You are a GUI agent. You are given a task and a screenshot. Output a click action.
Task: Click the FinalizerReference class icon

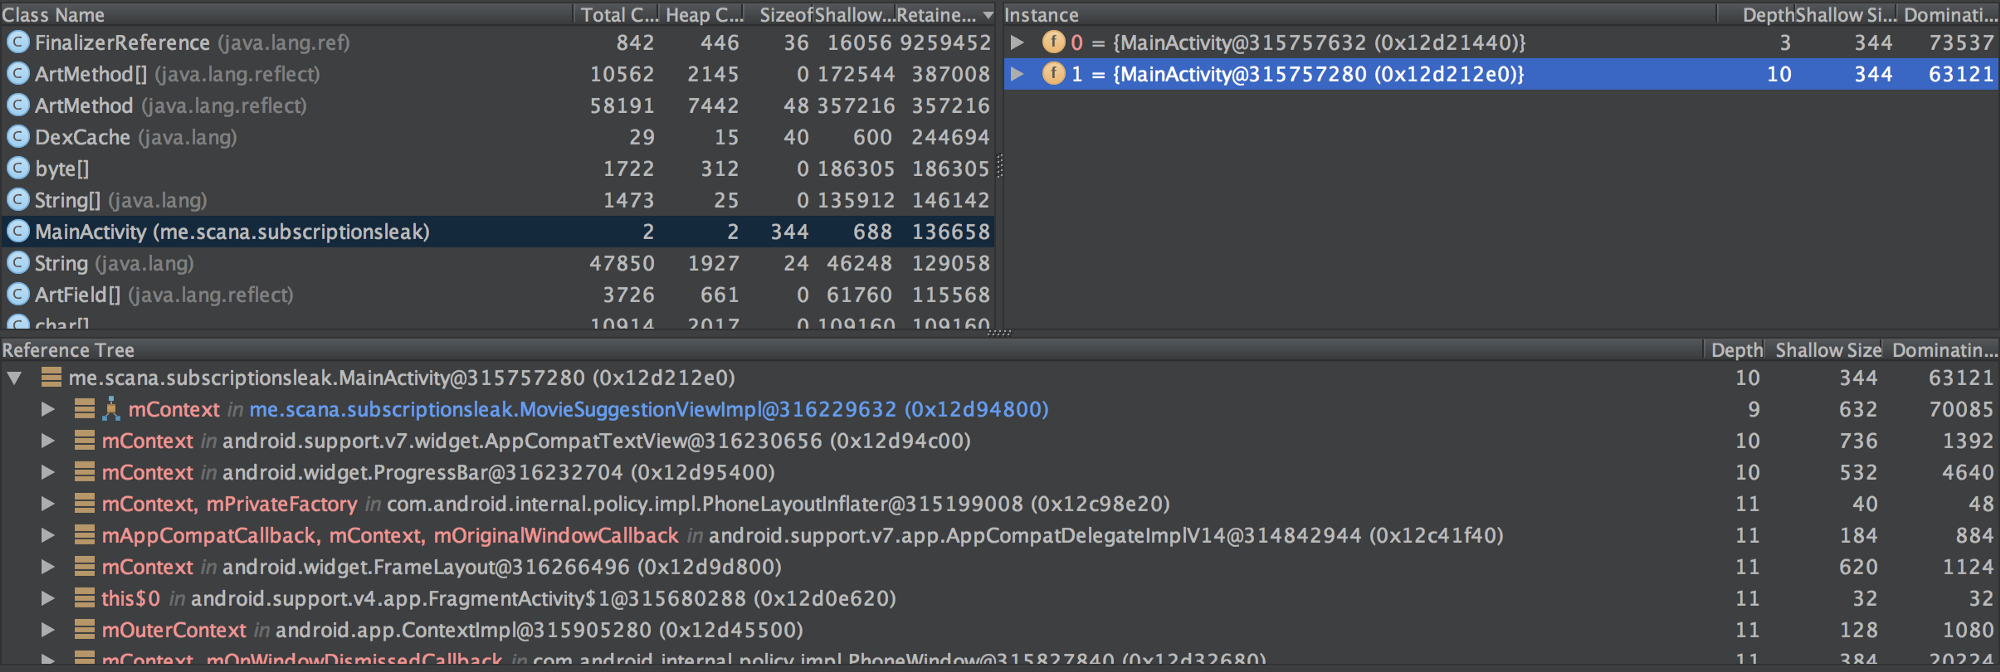pos(18,42)
